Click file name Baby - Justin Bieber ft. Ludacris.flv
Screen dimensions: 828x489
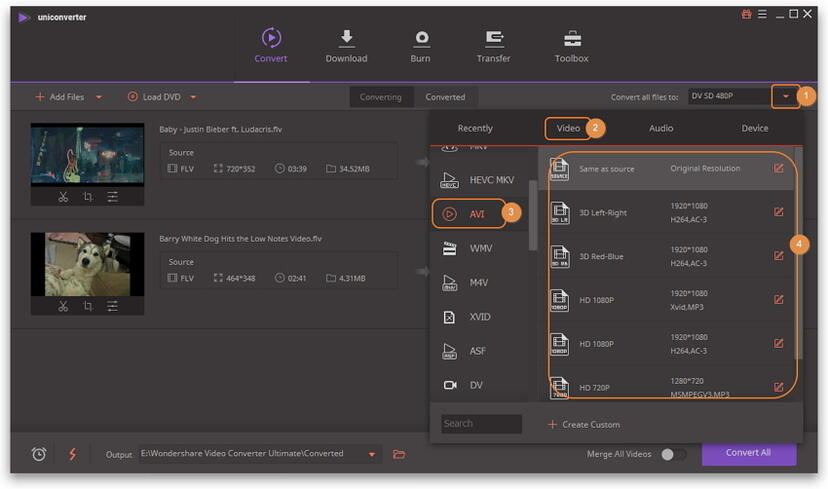point(221,129)
